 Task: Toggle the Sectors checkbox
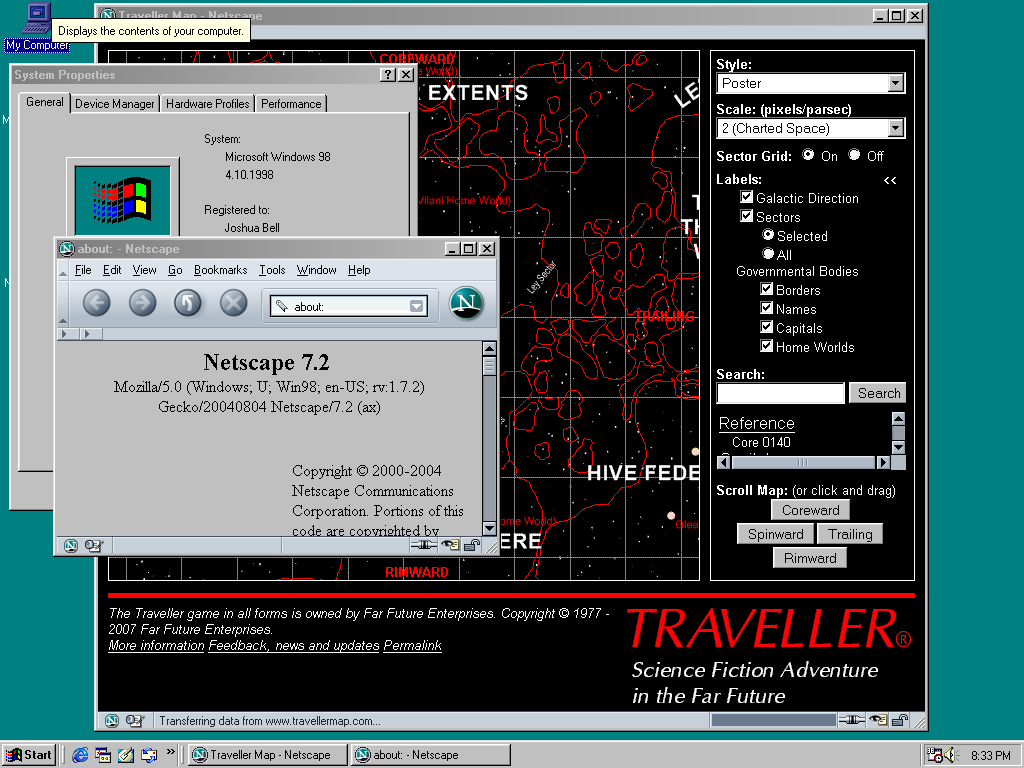(747, 216)
